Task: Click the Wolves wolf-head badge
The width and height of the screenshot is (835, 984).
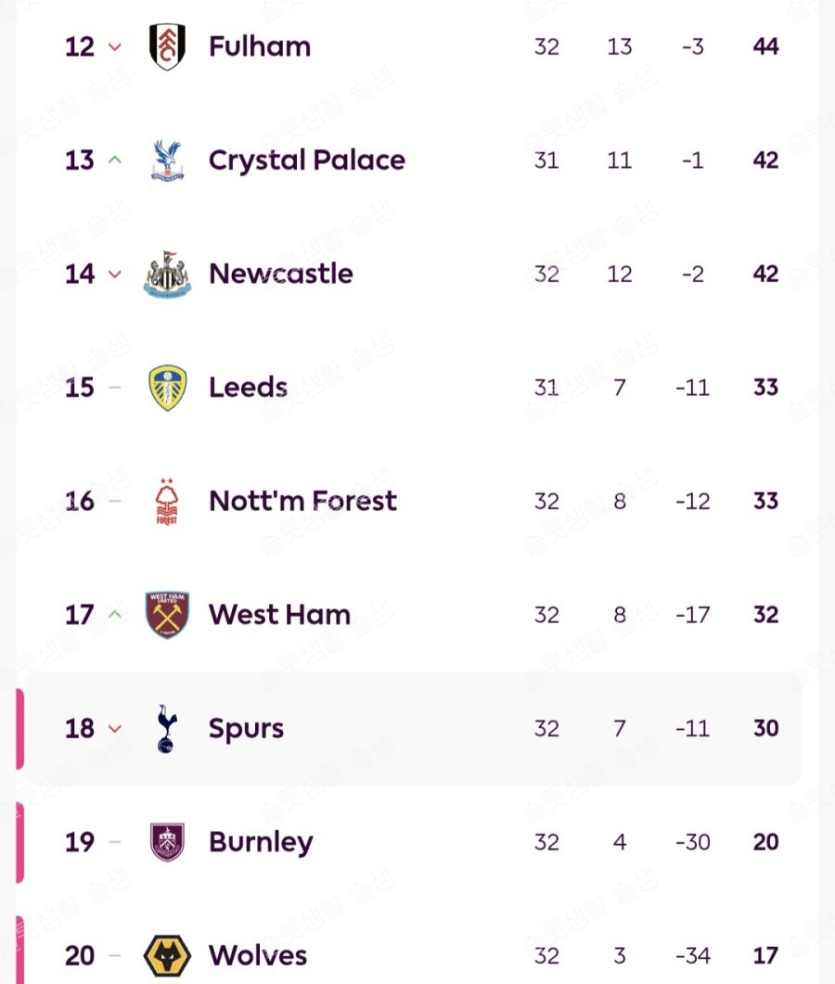Action: (167, 956)
